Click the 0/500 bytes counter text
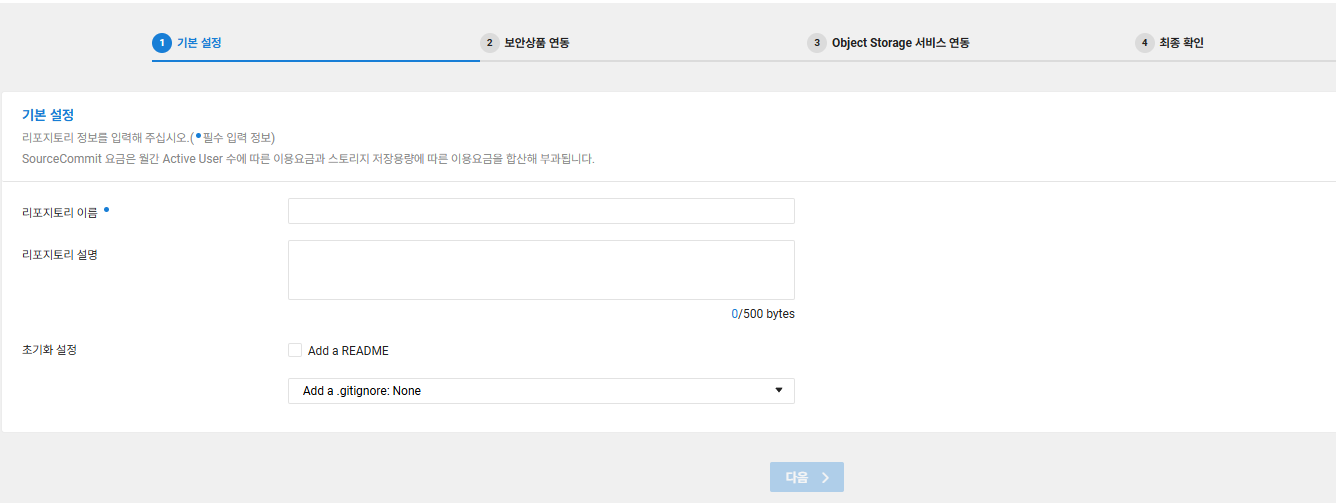 pyautogui.click(x=763, y=314)
